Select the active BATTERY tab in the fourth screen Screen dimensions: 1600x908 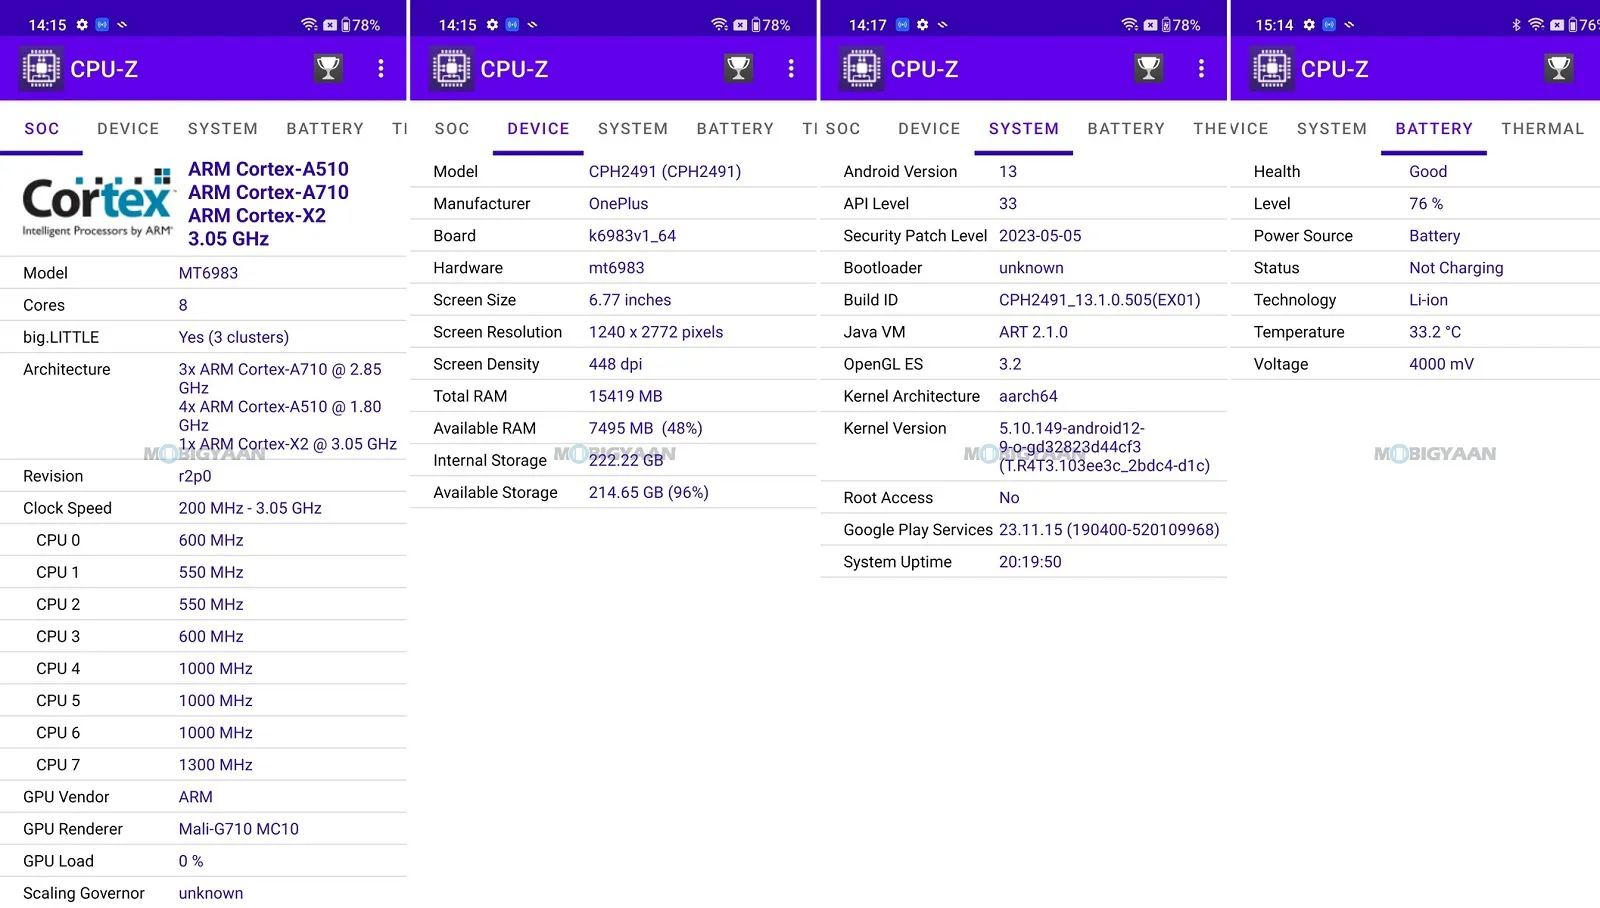click(x=1434, y=128)
